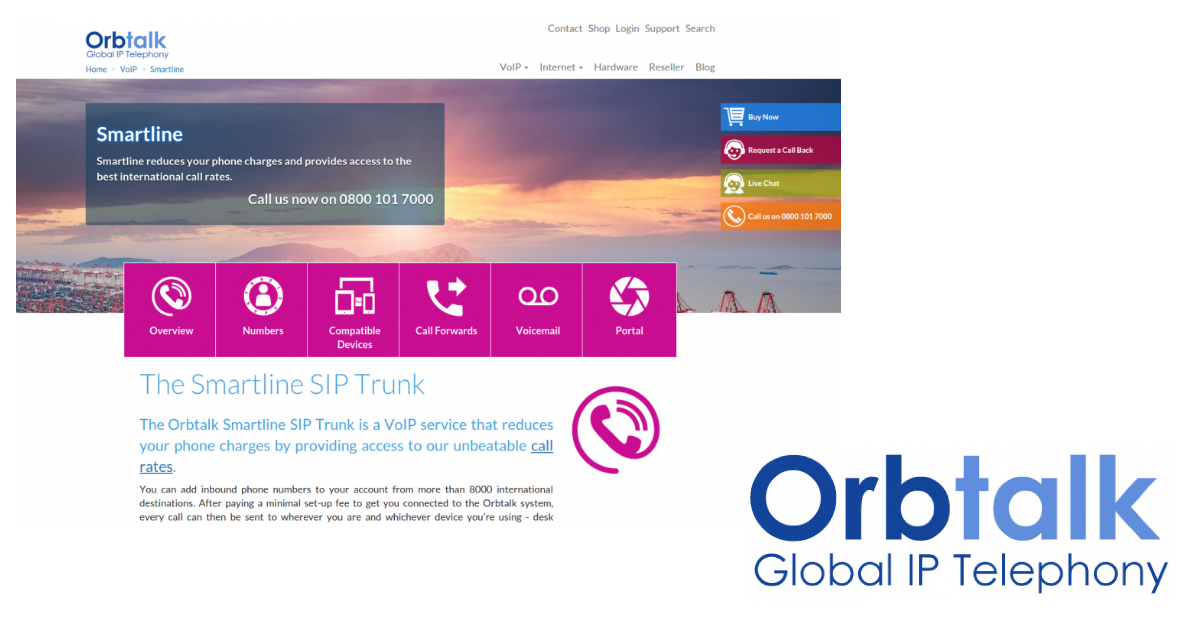The width and height of the screenshot is (1200, 630).
Task: Click Home in the breadcrumb trail
Action: 96,69
